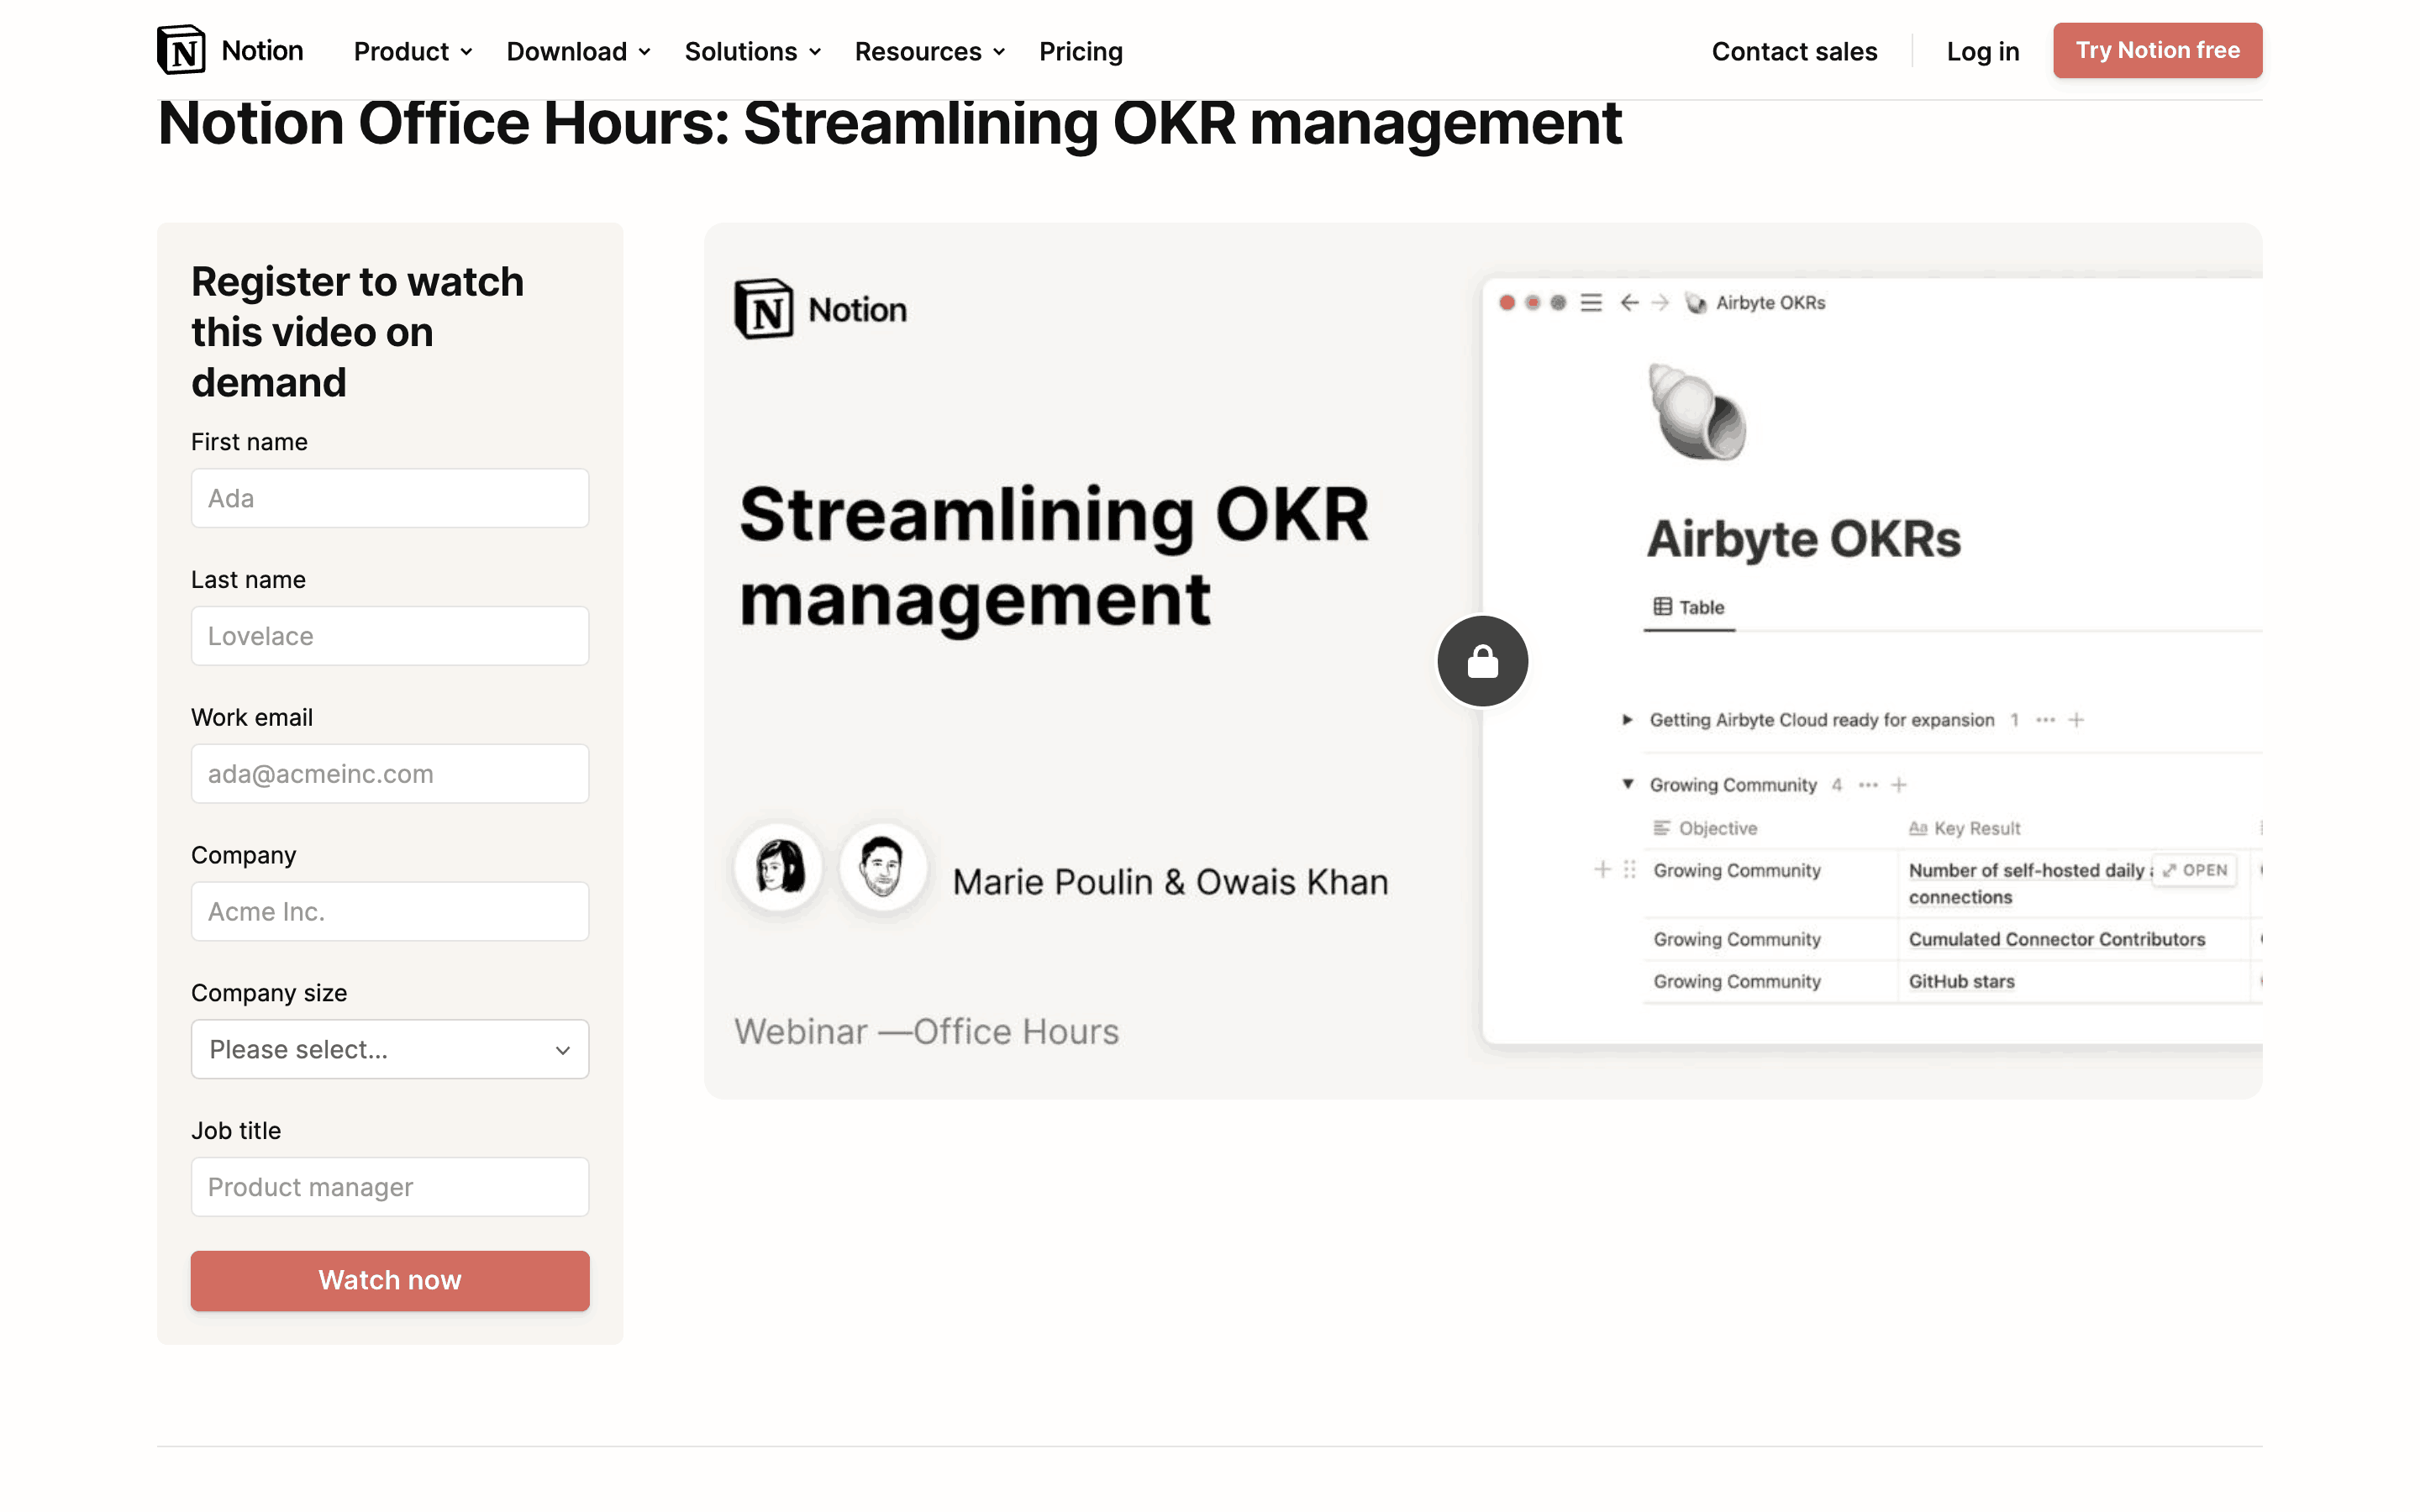Click the back arrow in the Airbyte window
2420x1512 pixels.
pyautogui.click(x=1629, y=302)
